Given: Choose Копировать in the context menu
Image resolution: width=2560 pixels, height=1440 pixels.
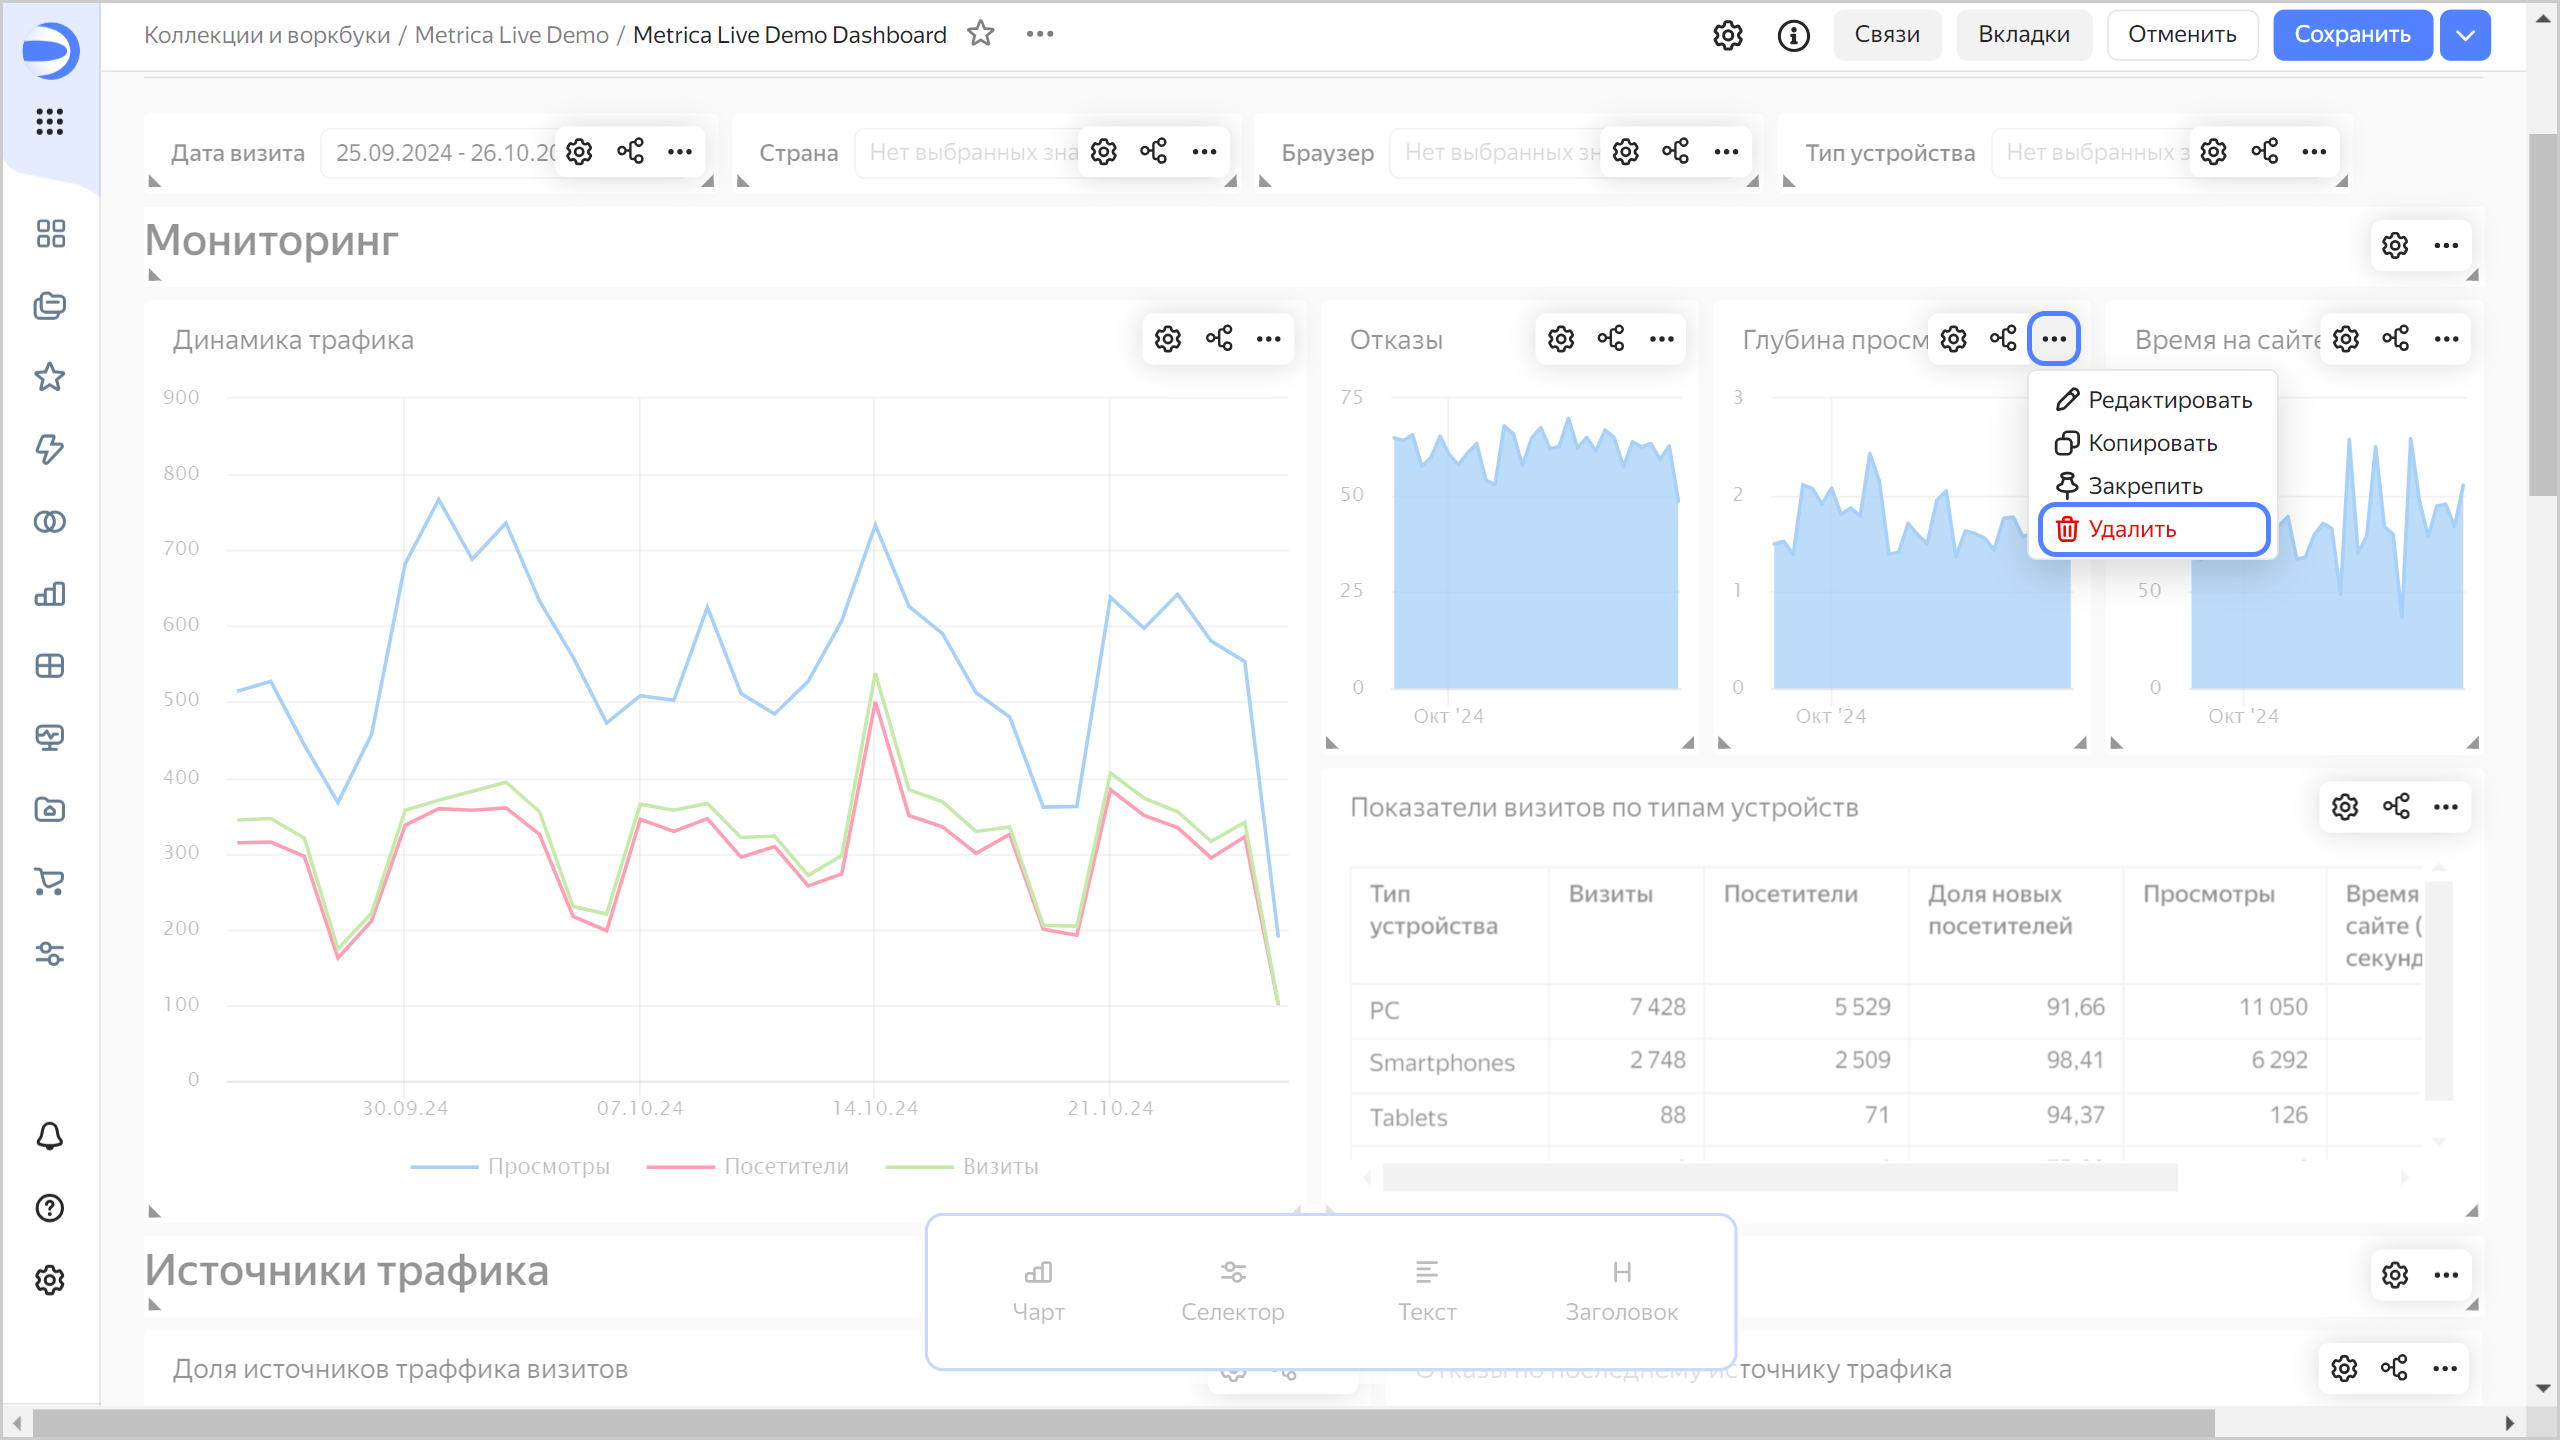Looking at the screenshot, I should pos(2152,443).
